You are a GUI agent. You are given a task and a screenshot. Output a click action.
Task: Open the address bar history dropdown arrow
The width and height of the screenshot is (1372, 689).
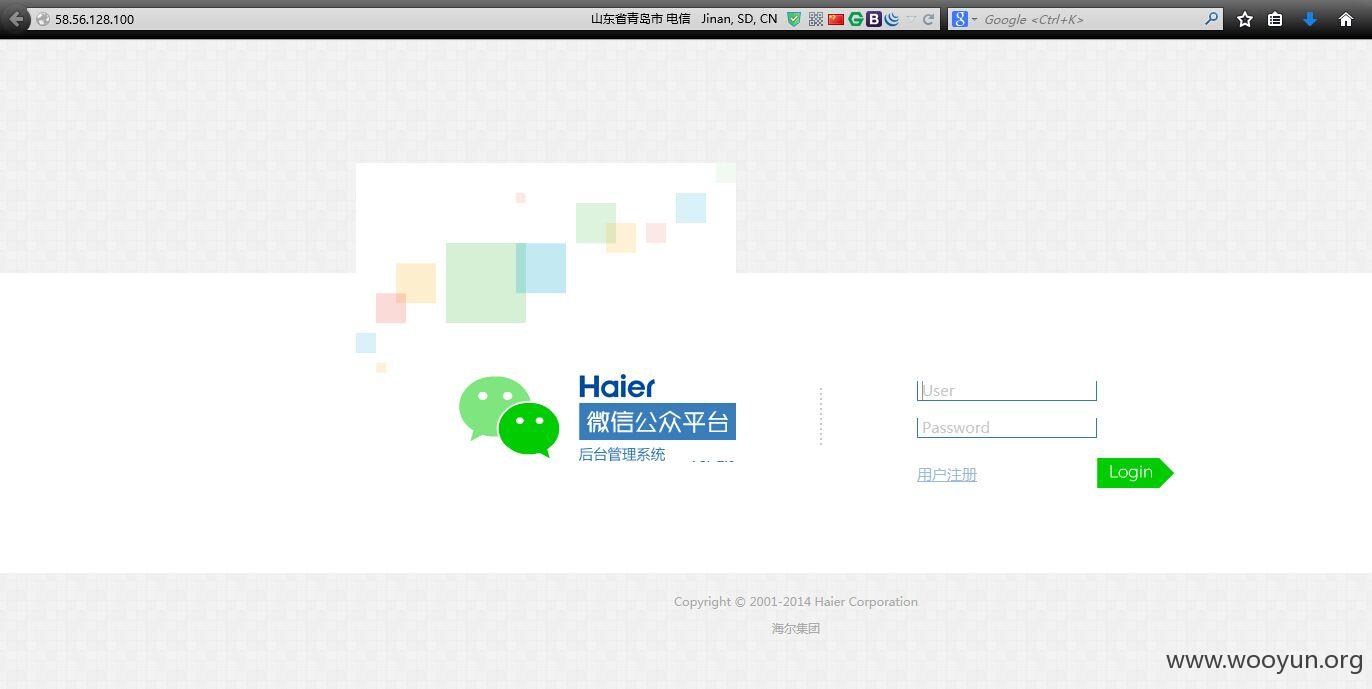coord(911,19)
